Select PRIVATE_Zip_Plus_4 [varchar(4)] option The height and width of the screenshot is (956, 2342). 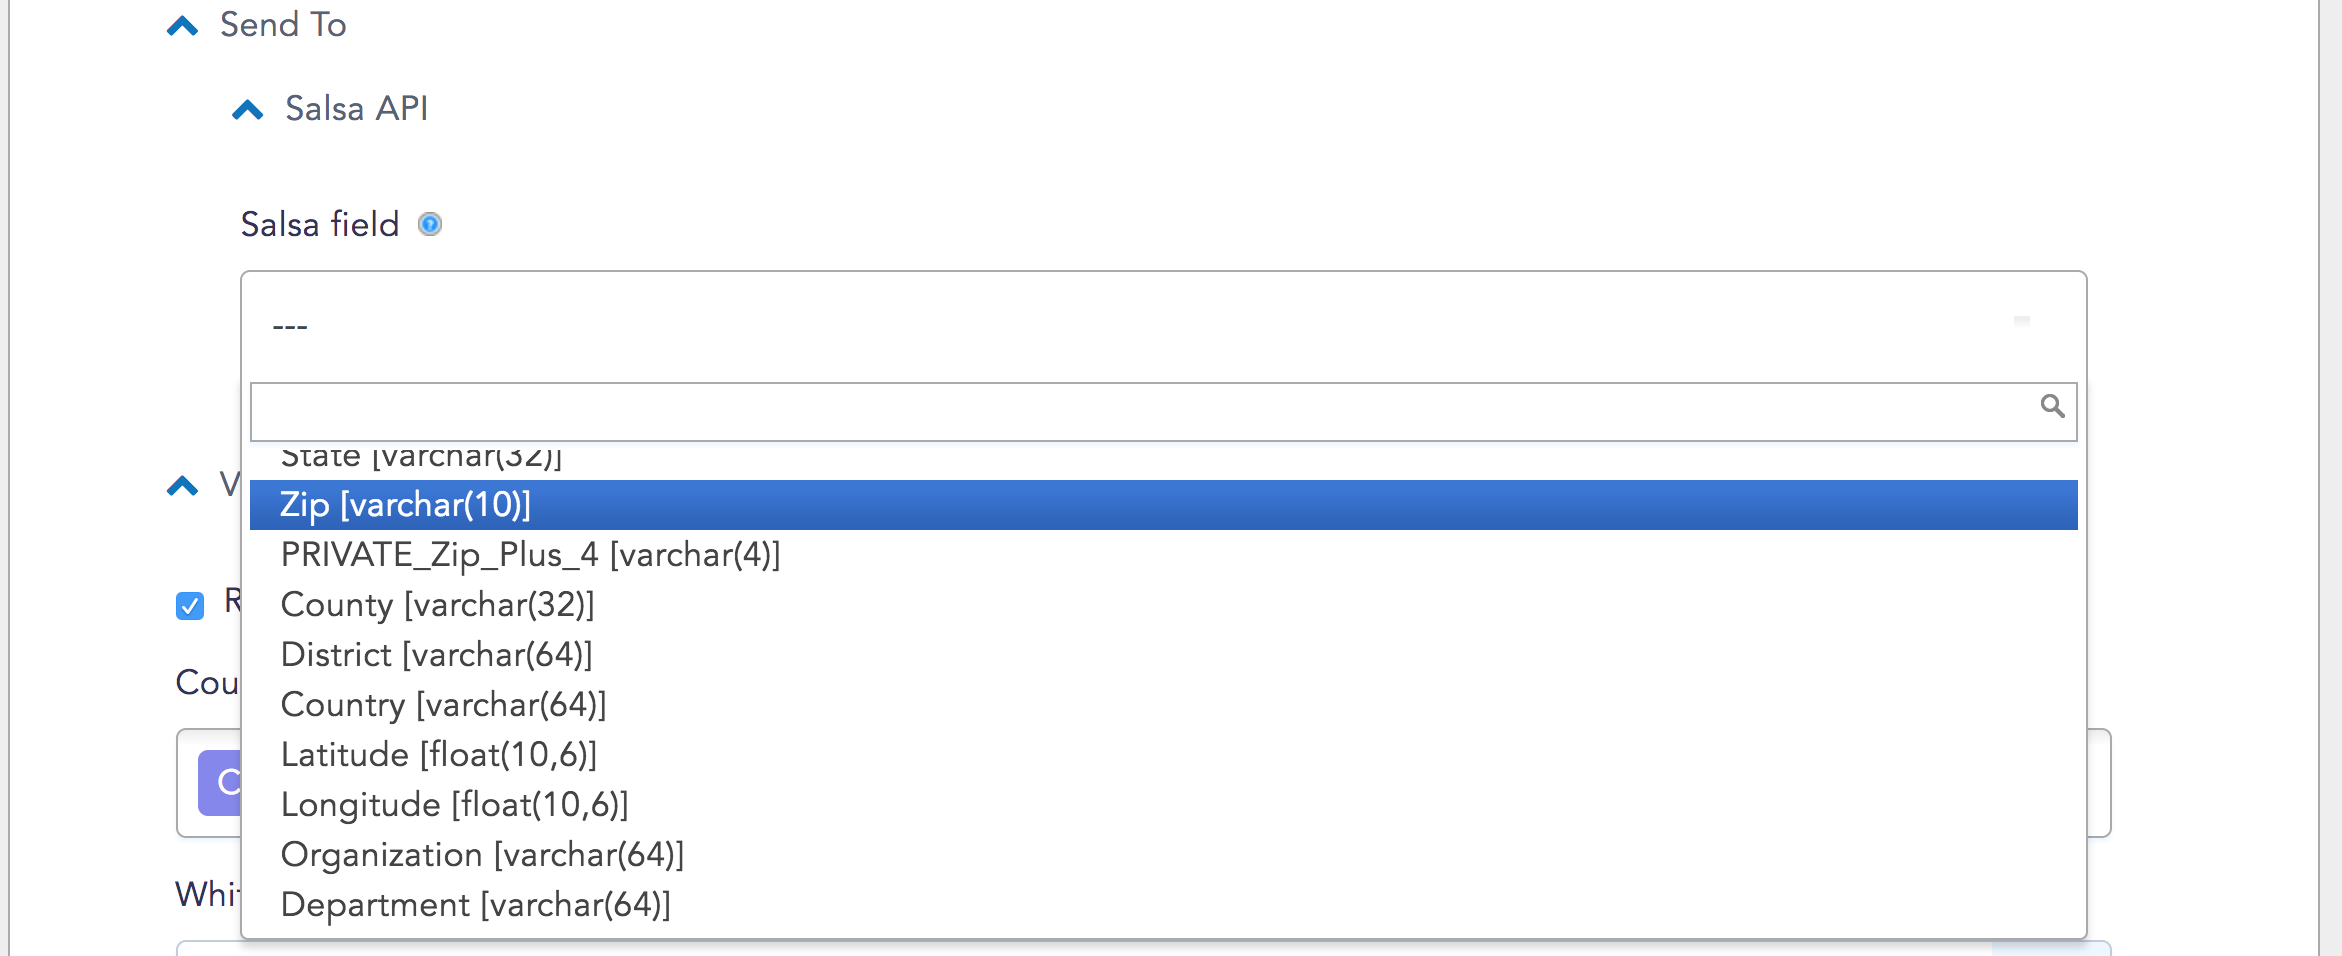pos(1163,555)
